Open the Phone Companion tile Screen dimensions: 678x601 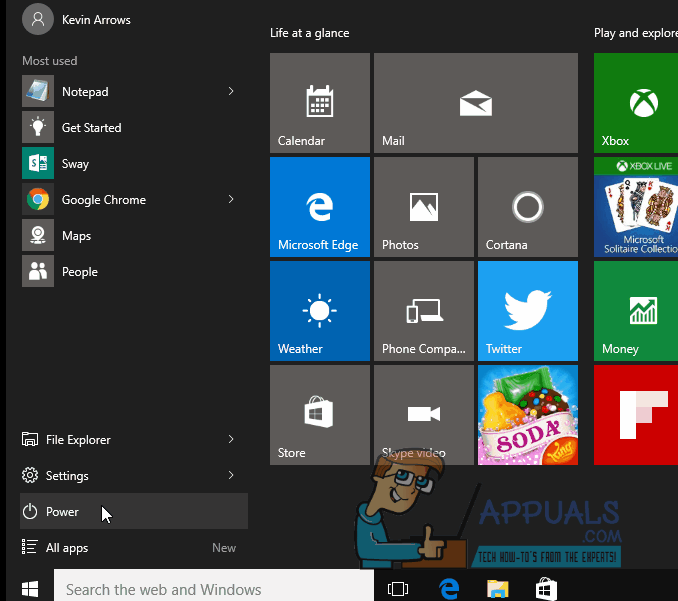pyautogui.click(x=424, y=311)
